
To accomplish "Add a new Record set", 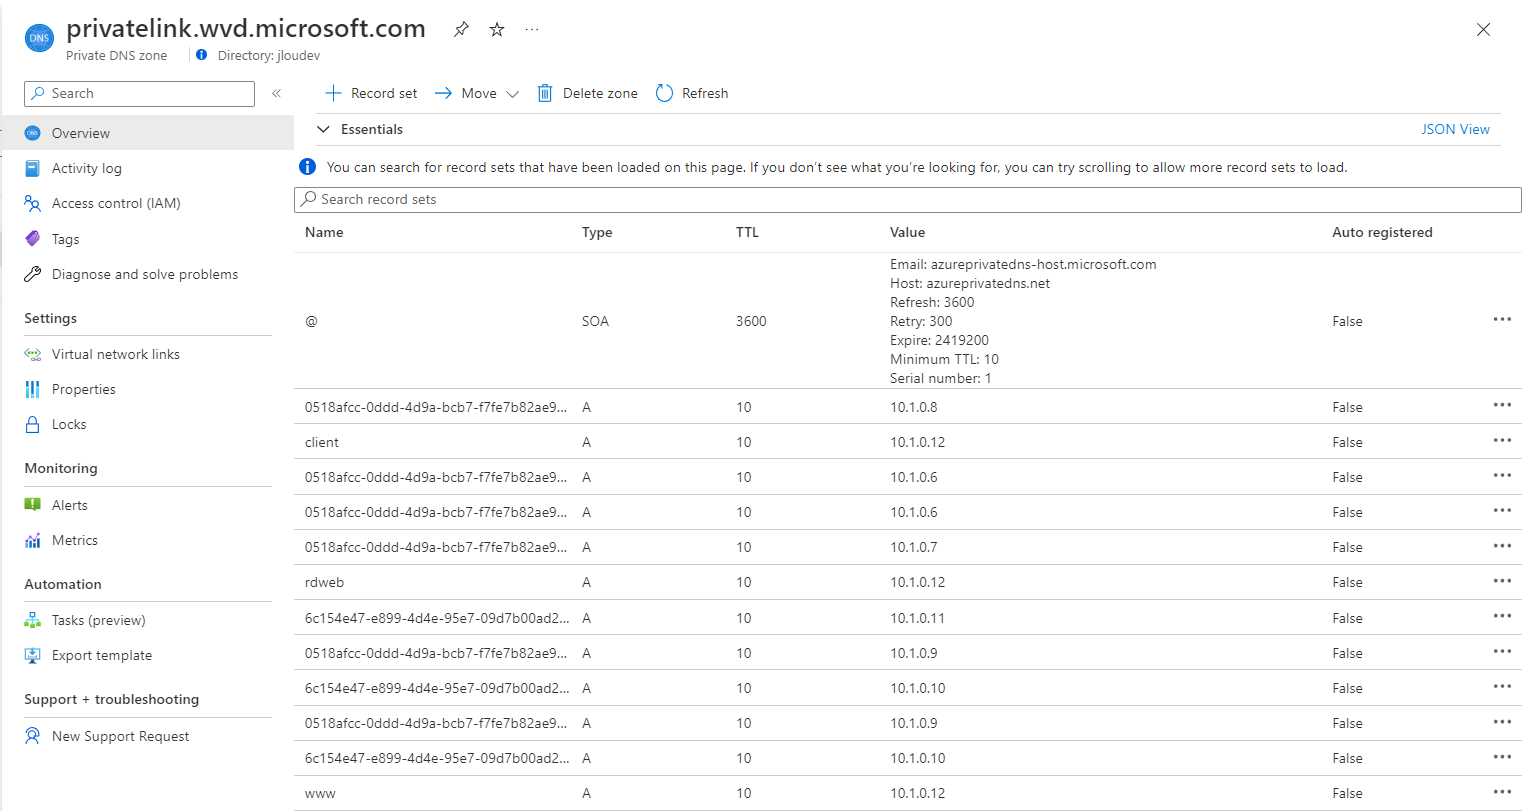I will pos(371,93).
